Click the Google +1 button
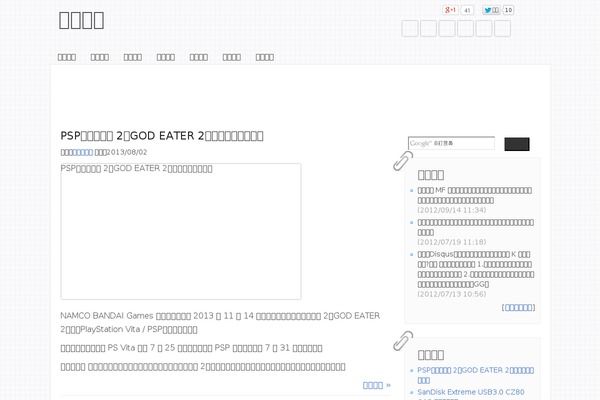Image resolution: width=600 pixels, height=400 pixels. coord(450,10)
